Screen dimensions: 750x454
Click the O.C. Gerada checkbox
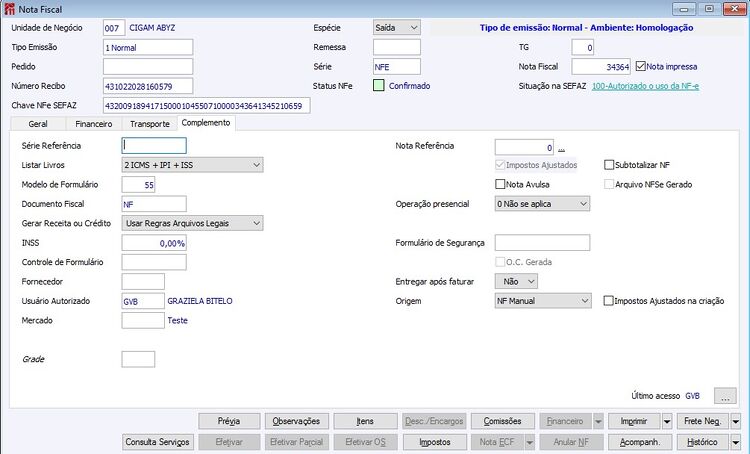click(500, 262)
